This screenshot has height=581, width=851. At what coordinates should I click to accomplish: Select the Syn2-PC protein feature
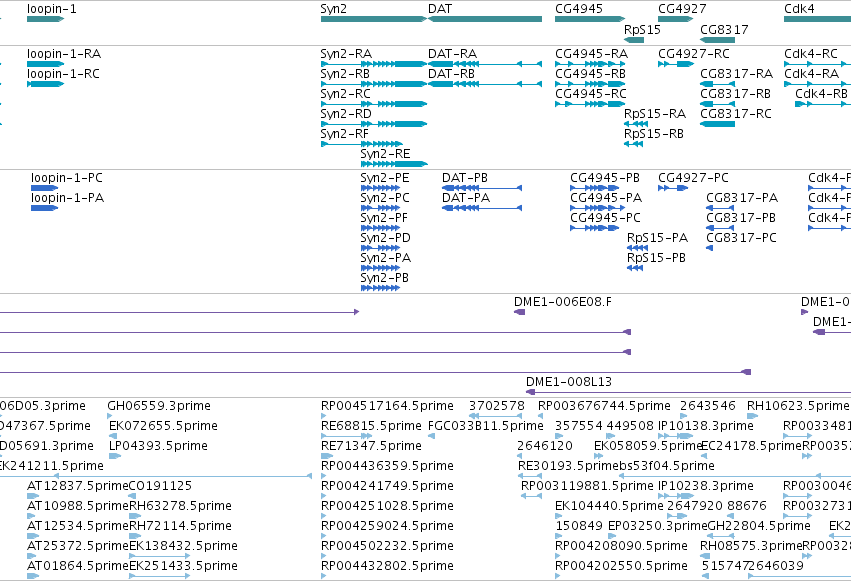(380, 208)
